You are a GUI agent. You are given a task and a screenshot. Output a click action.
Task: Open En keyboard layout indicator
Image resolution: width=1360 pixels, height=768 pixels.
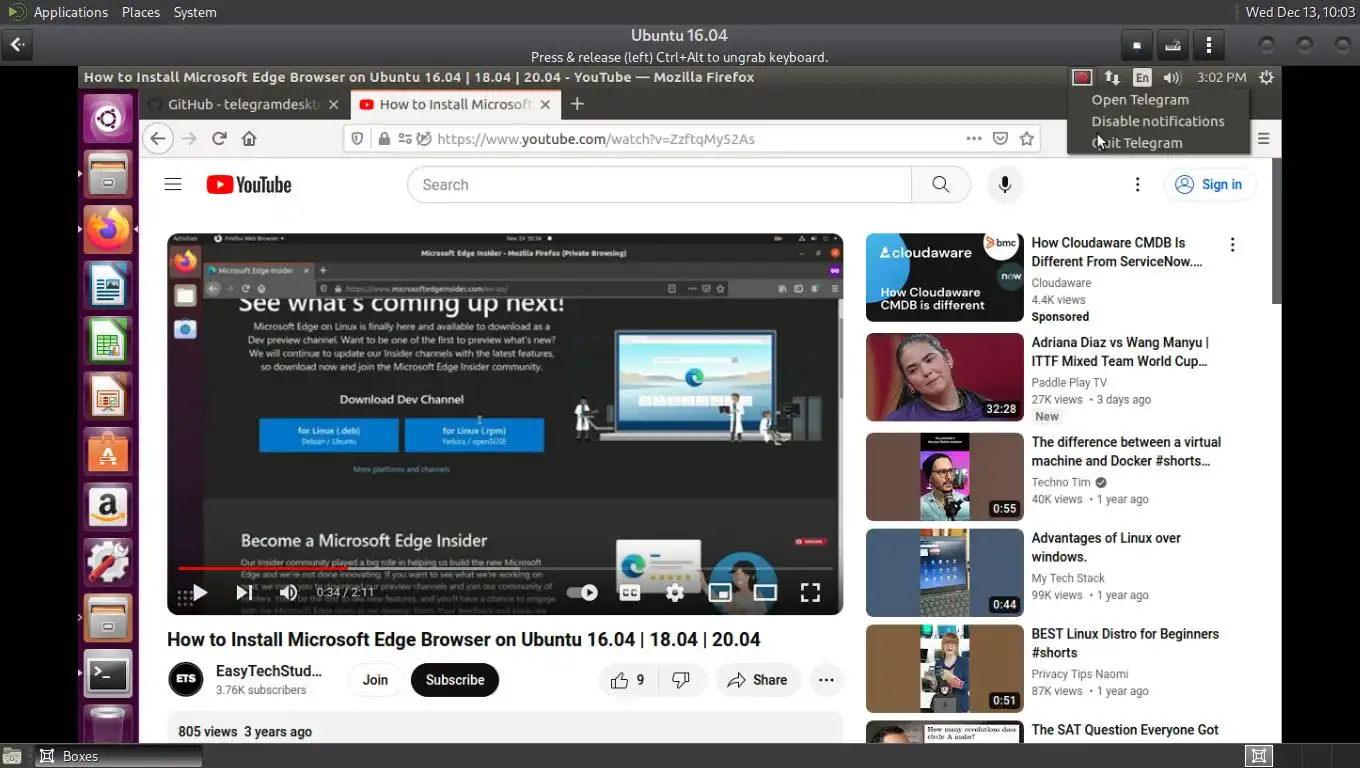1142,77
